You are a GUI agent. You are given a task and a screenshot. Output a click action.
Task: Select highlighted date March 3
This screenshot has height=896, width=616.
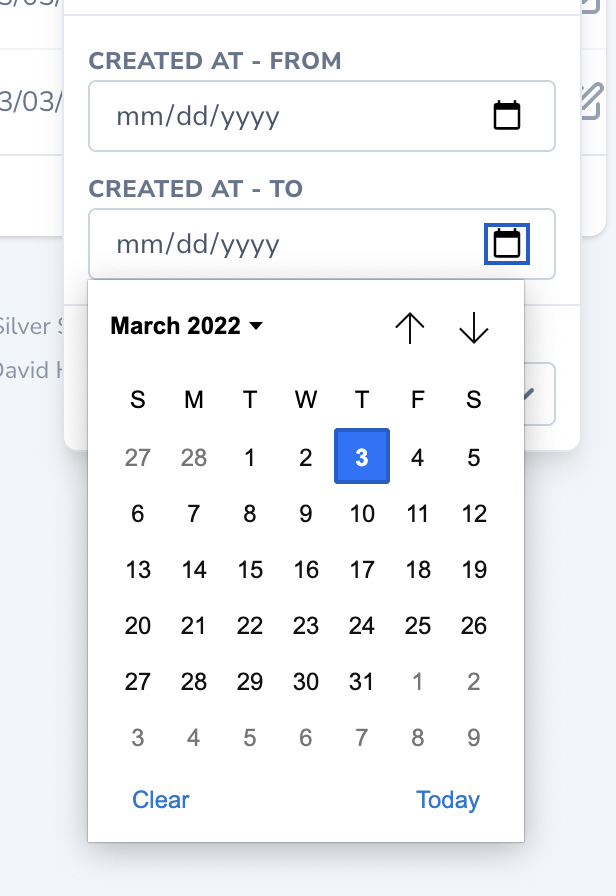pyautogui.click(x=362, y=458)
